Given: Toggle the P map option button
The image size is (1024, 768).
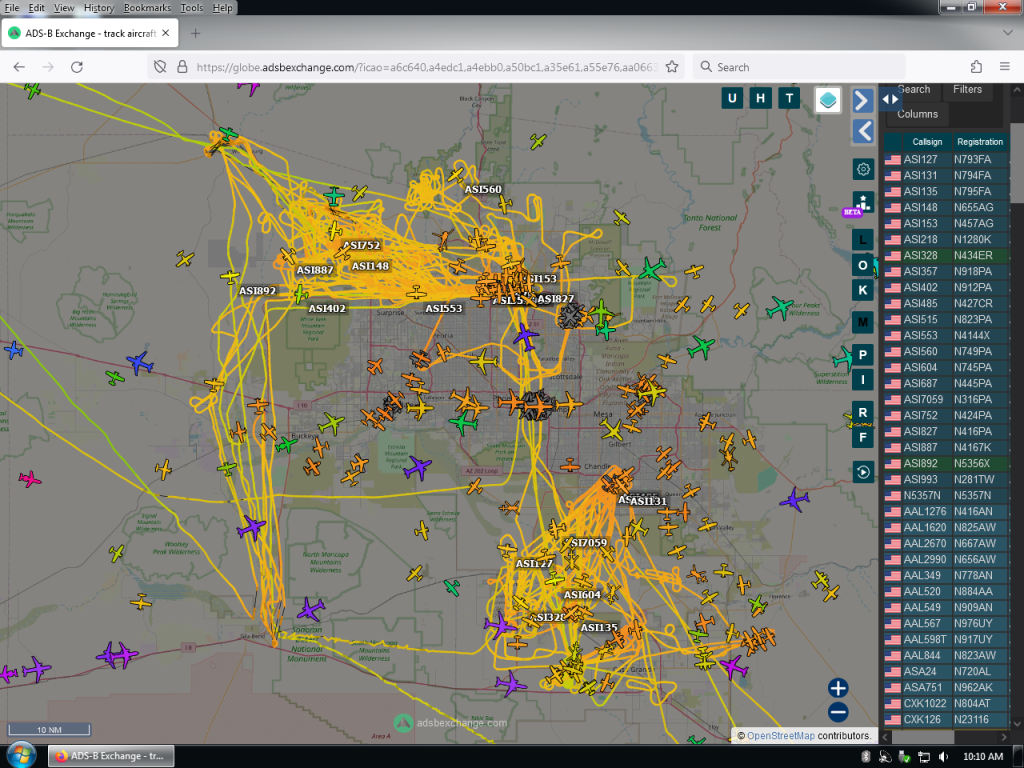Looking at the screenshot, I should click(863, 355).
